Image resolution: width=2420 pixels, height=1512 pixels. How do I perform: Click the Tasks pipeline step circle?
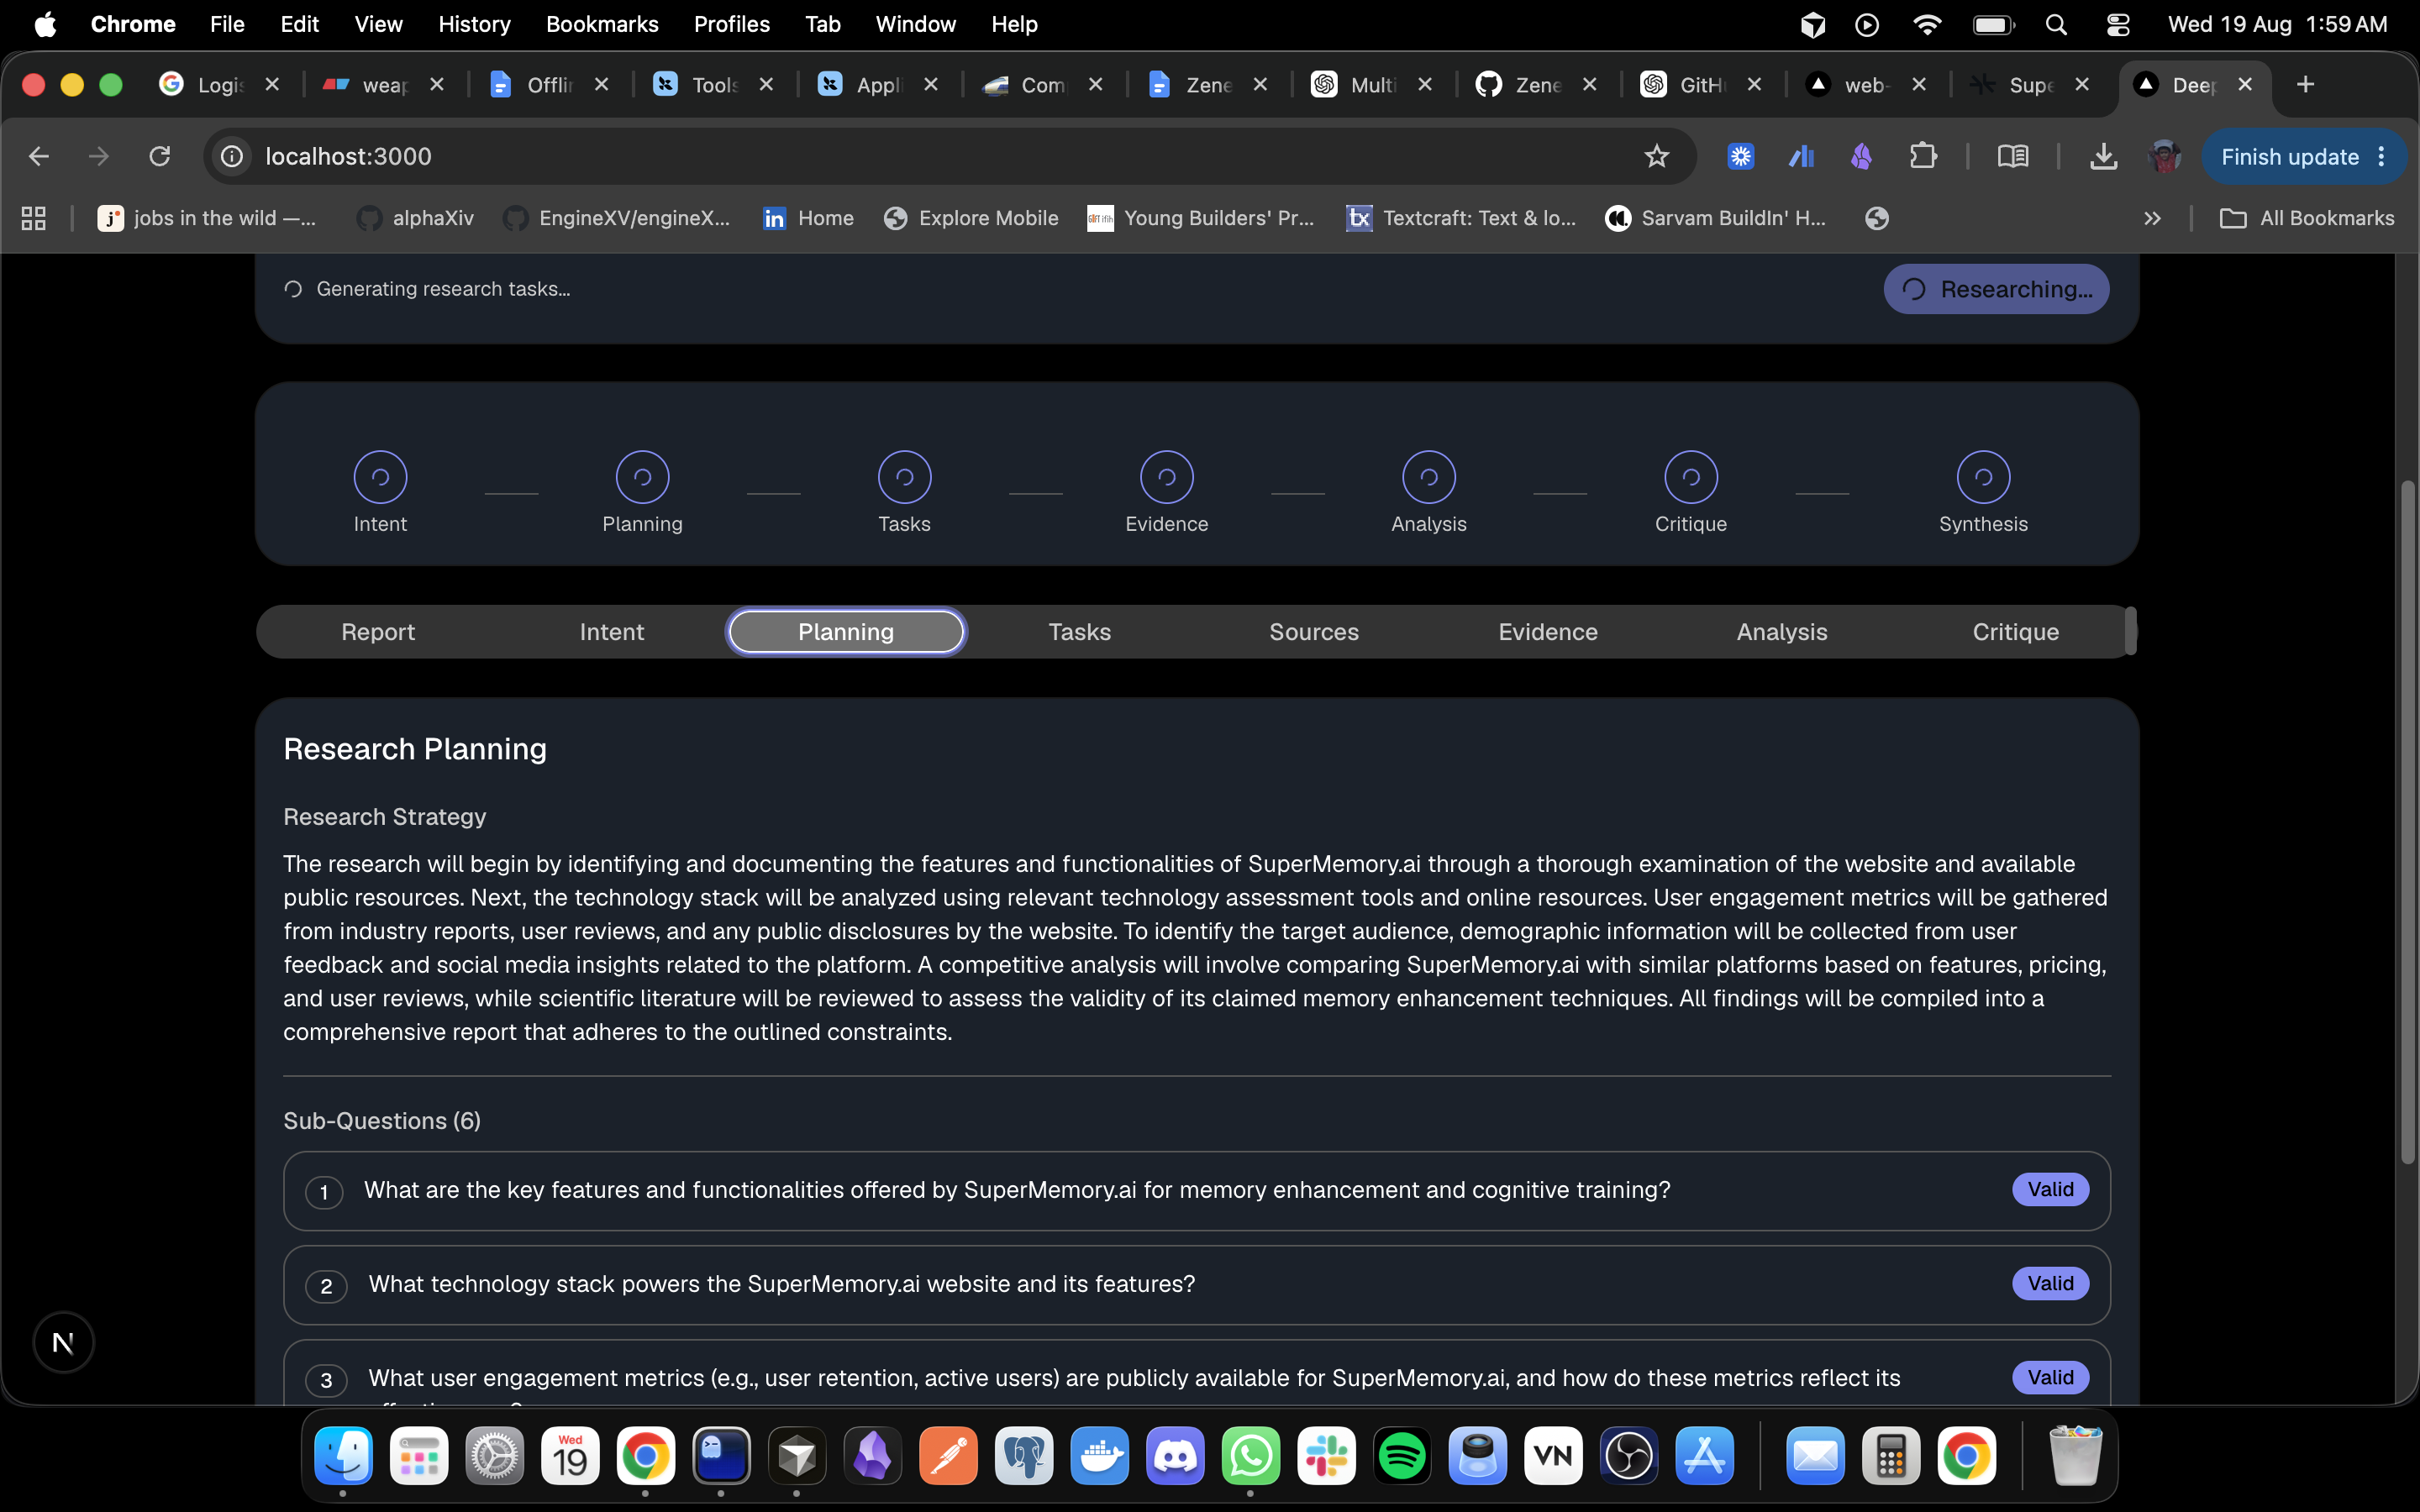(904, 477)
